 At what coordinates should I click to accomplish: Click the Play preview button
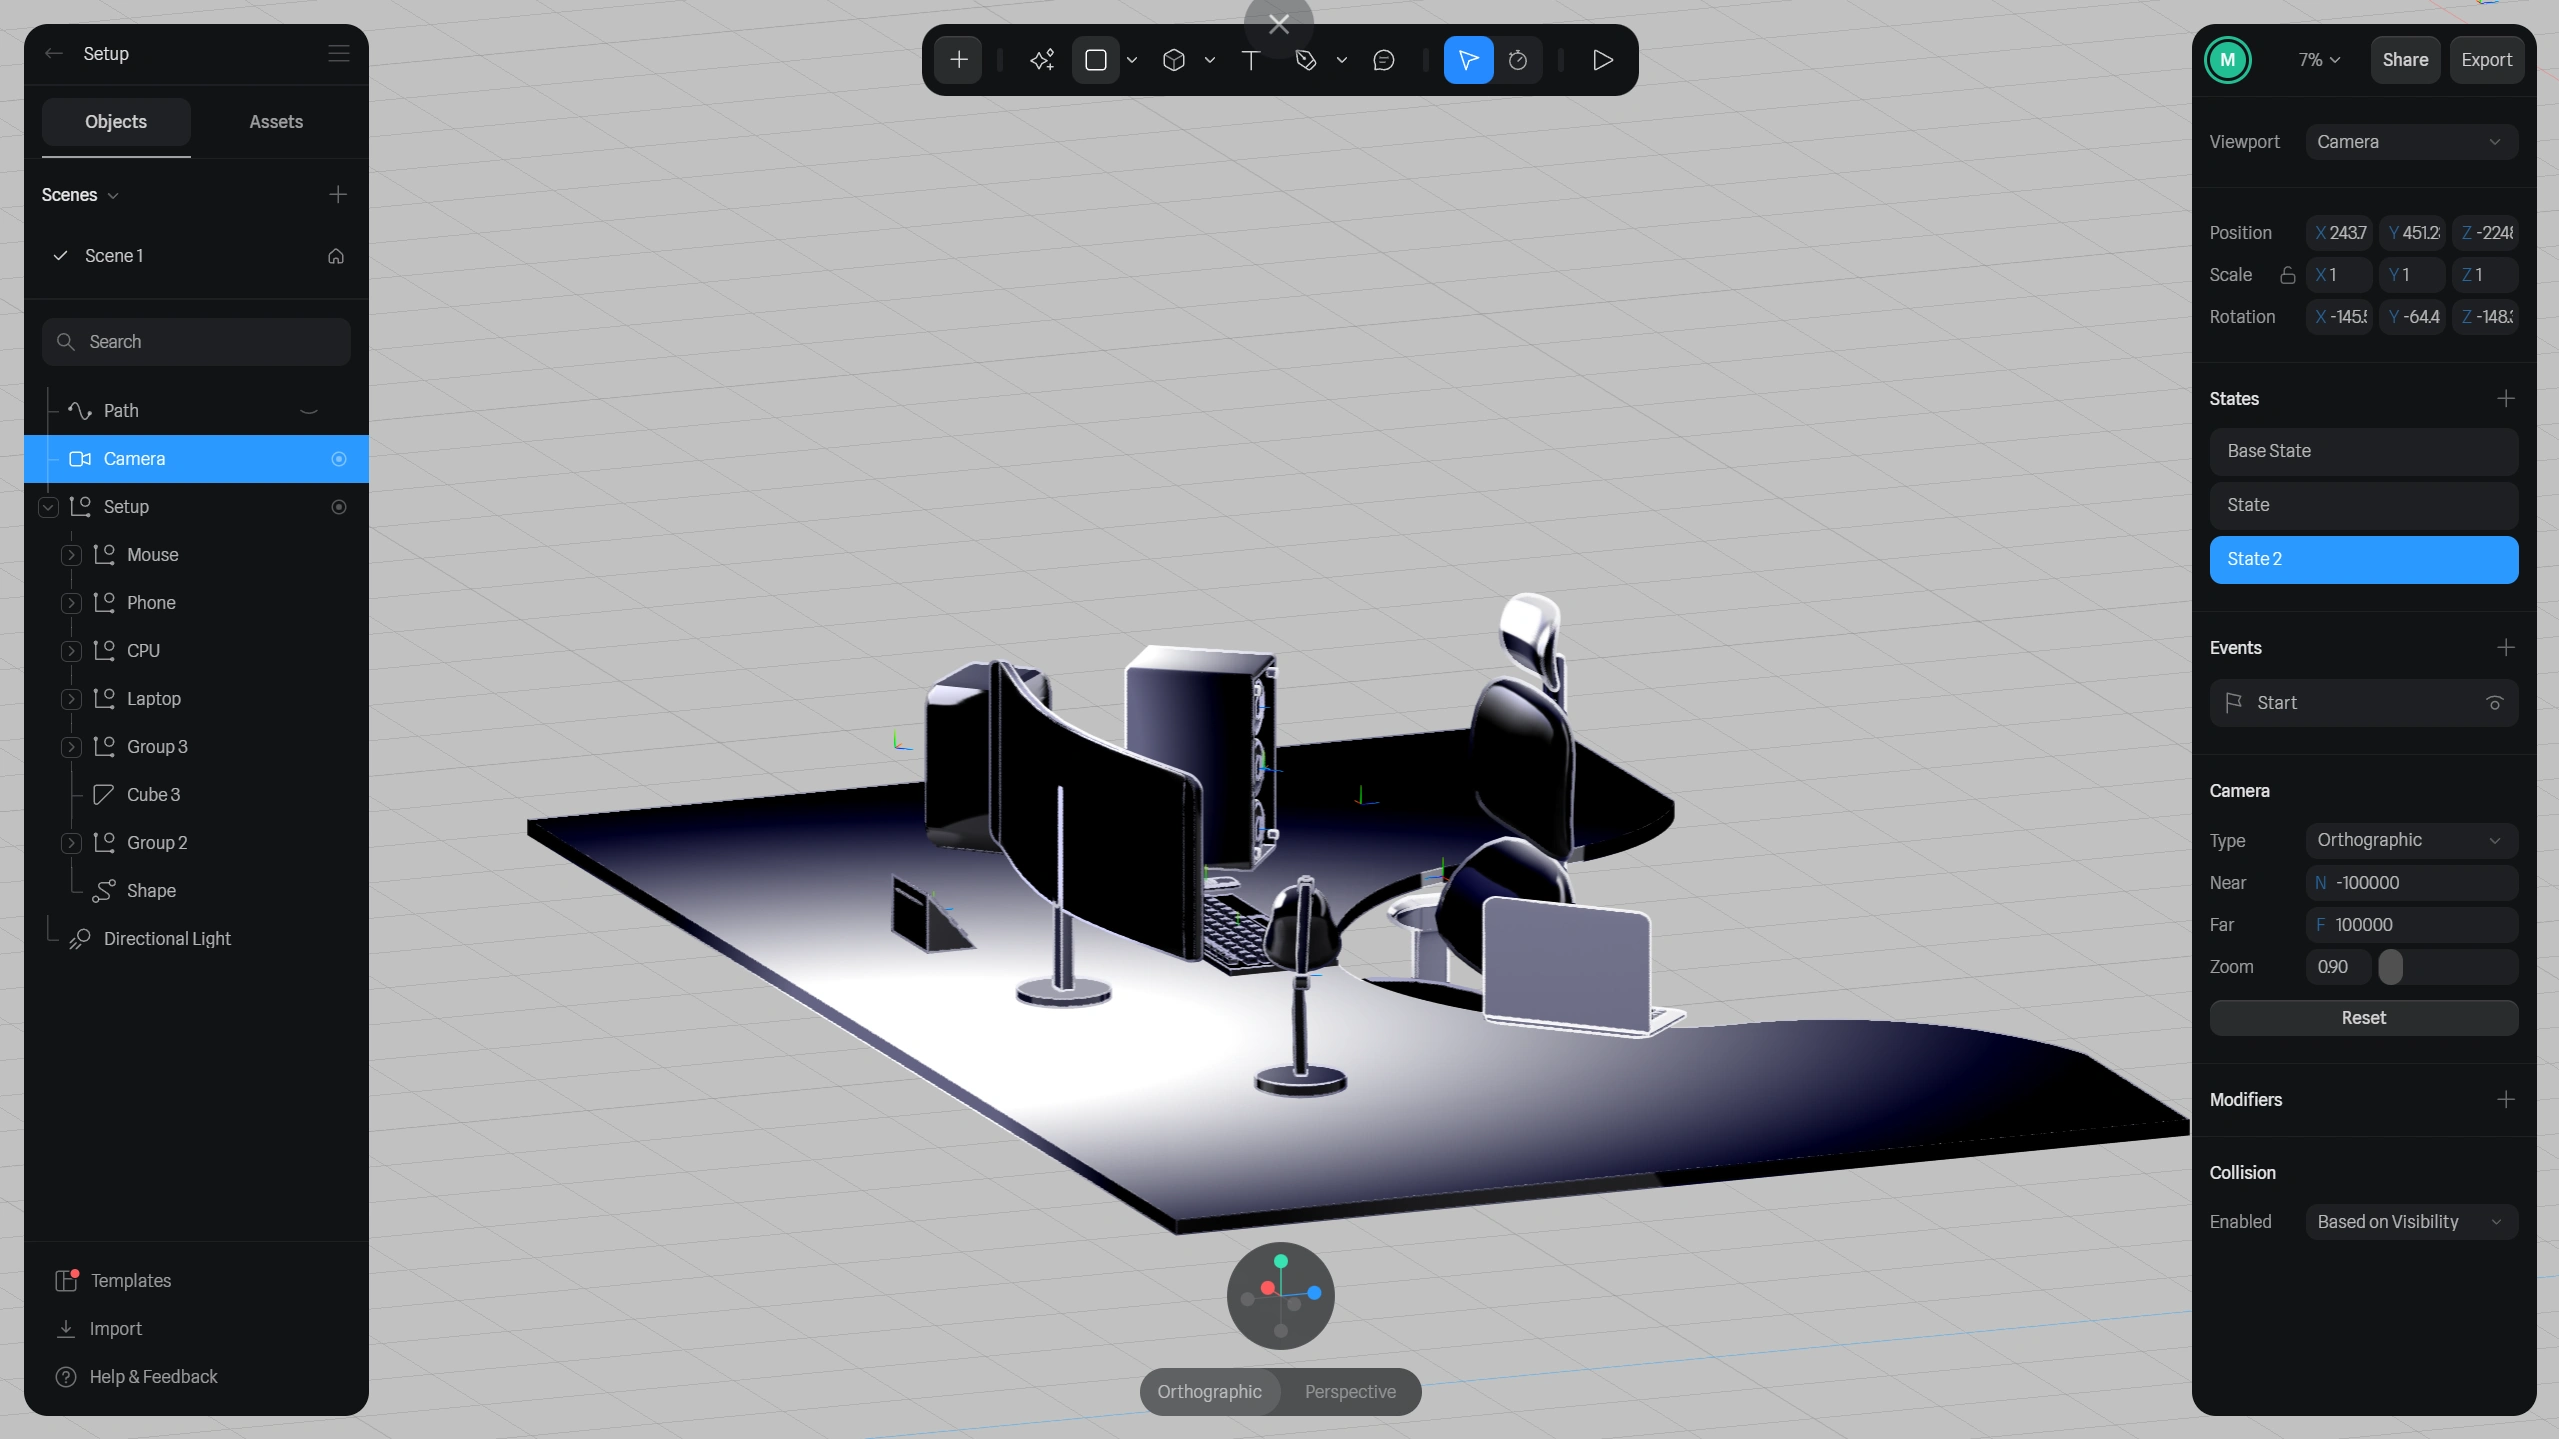pyautogui.click(x=1602, y=60)
